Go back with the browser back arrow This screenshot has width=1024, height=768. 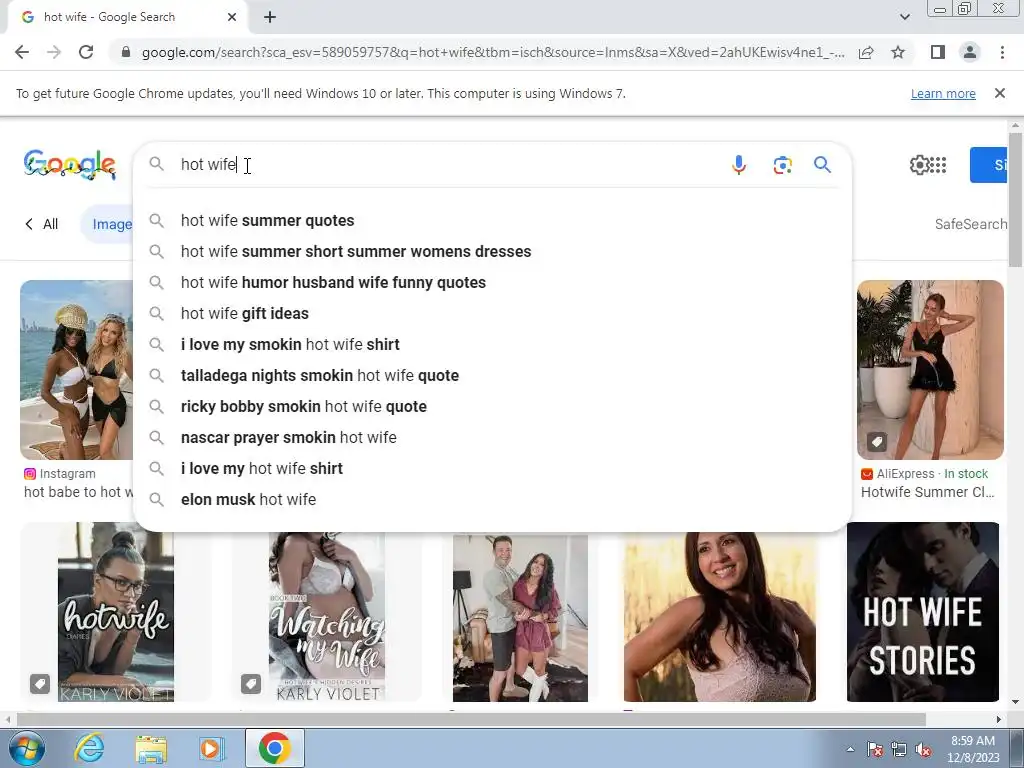[x=22, y=52]
